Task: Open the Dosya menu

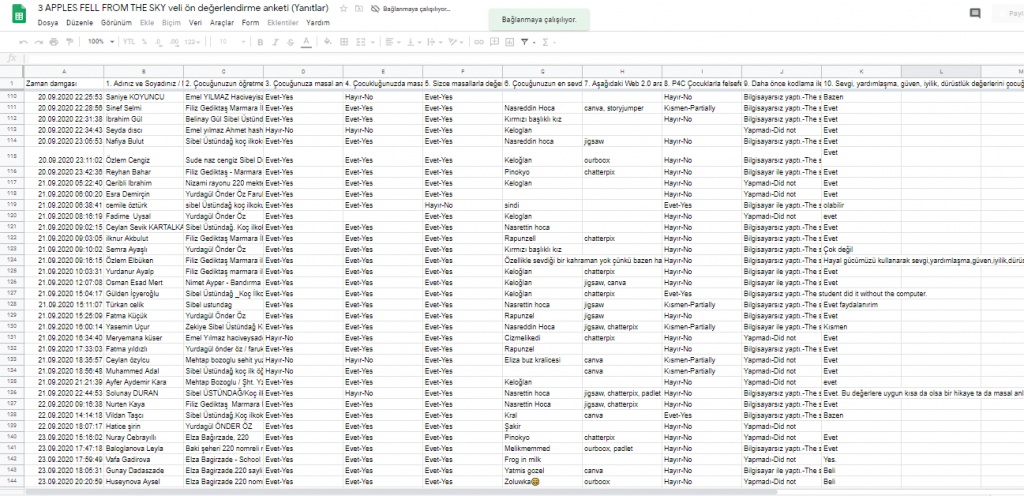Action: (x=48, y=21)
